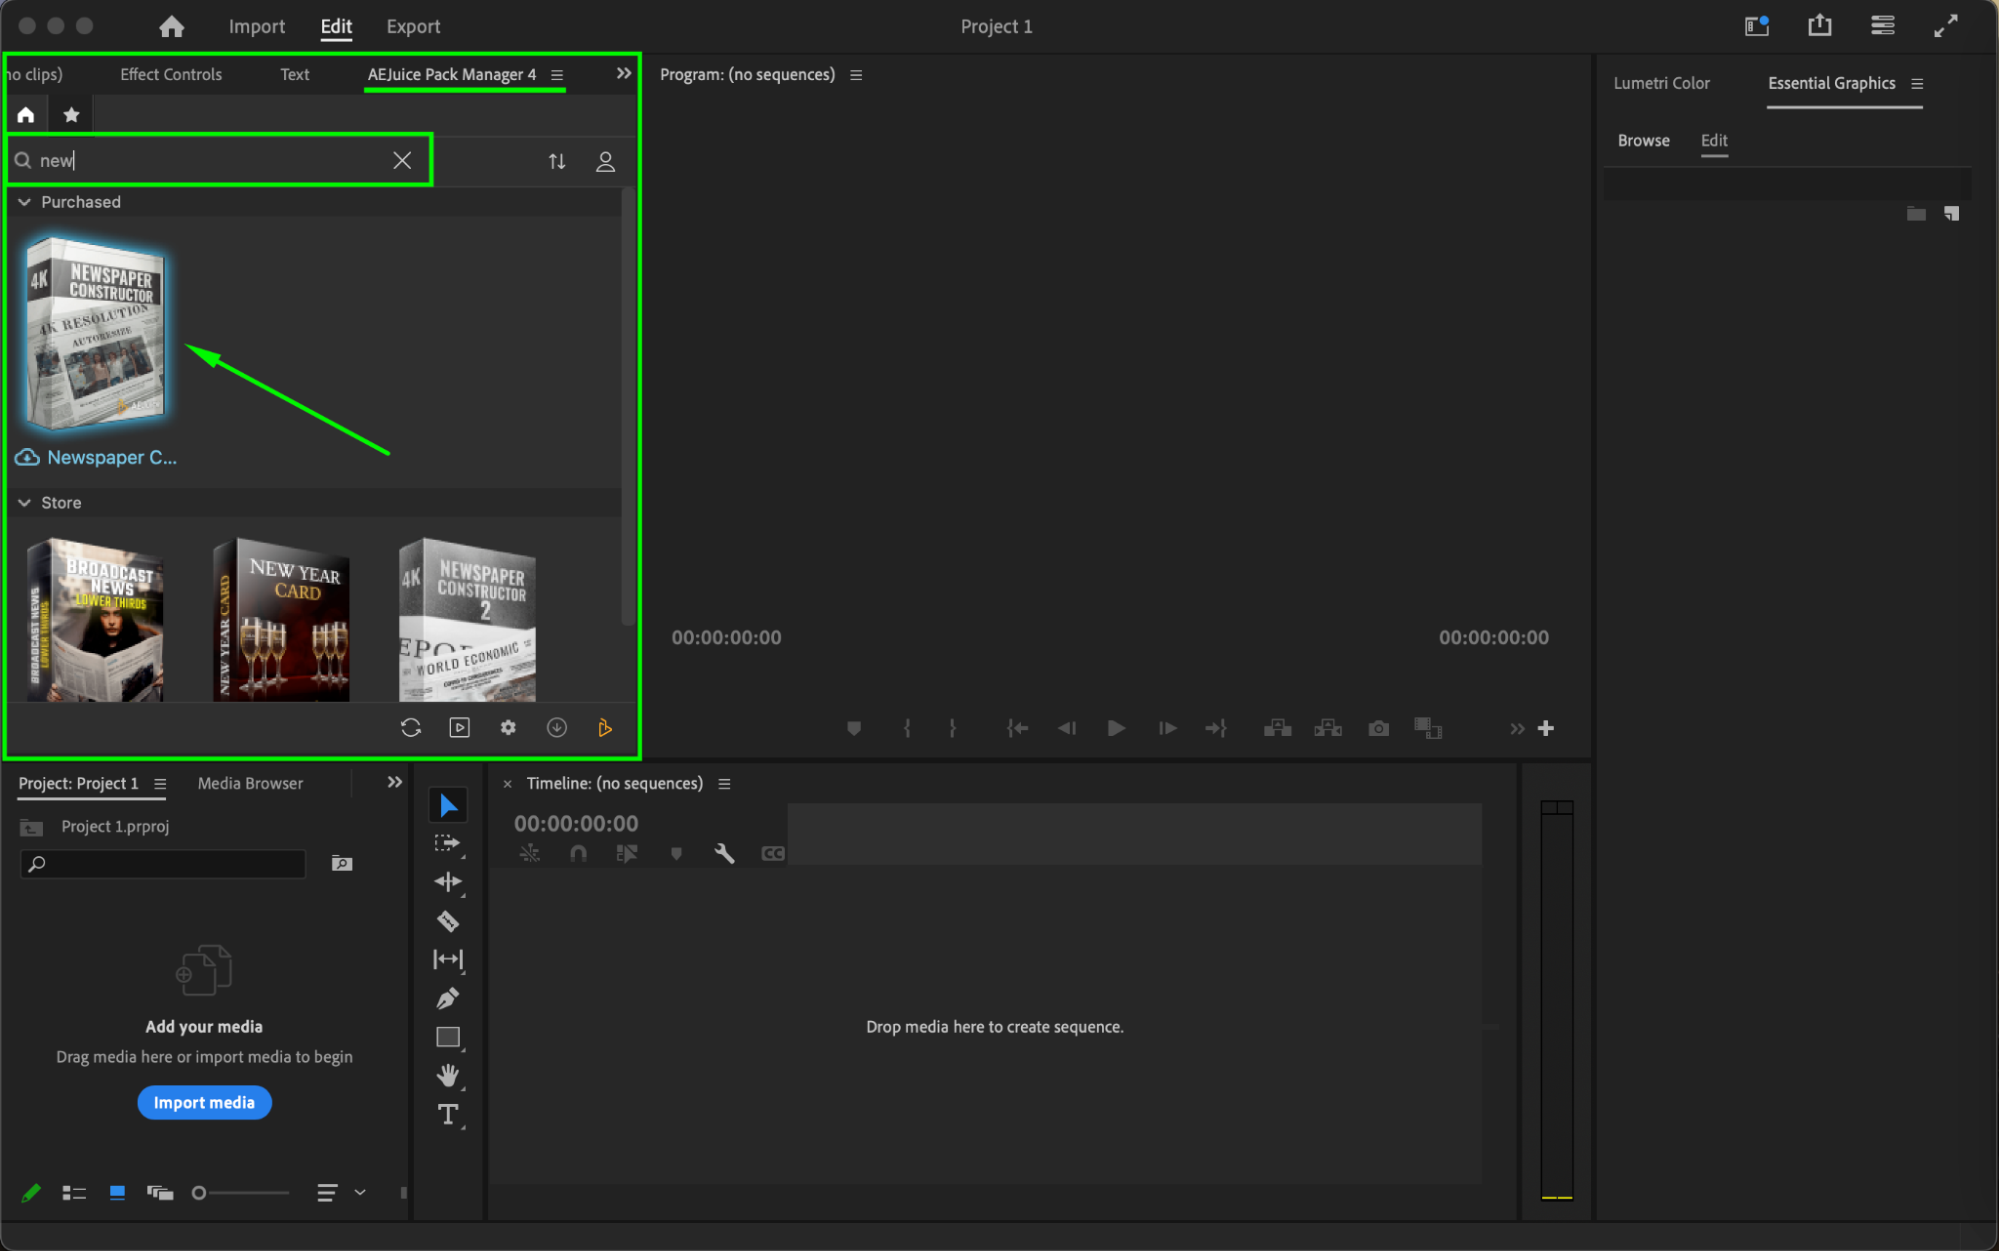The width and height of the screenshot is (1999, 1252).
Task: Click the AEJuice refresh icon
Action: tap(411, 728)
